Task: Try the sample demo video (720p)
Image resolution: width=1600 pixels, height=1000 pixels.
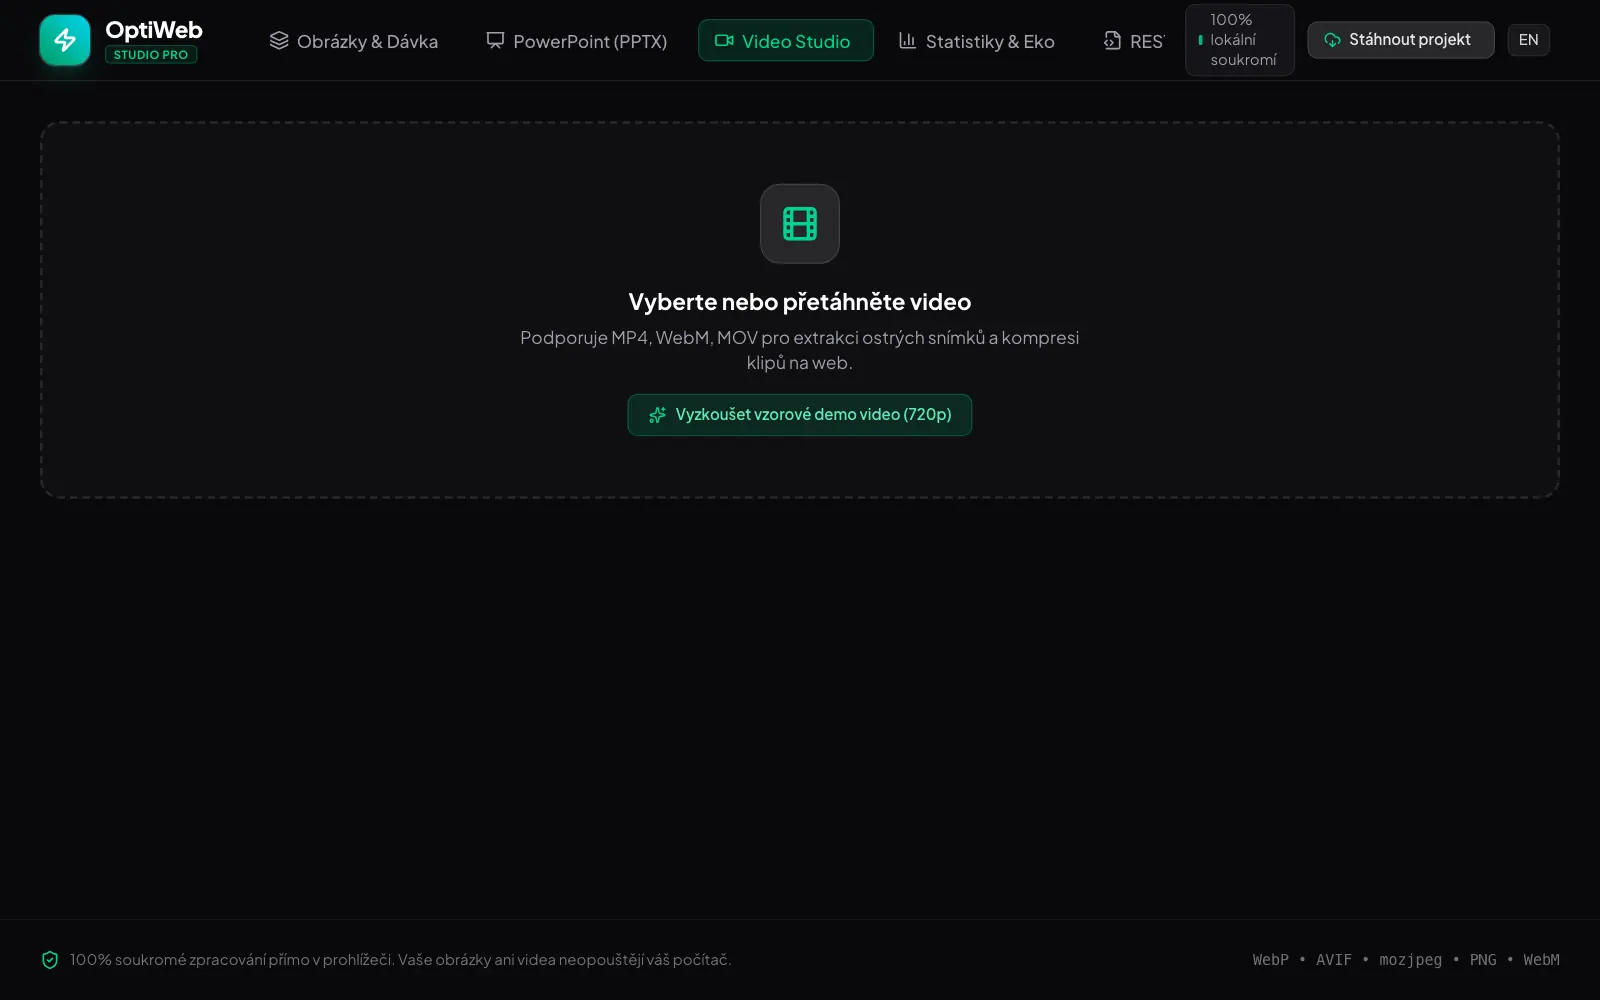Action: (799, 415)
